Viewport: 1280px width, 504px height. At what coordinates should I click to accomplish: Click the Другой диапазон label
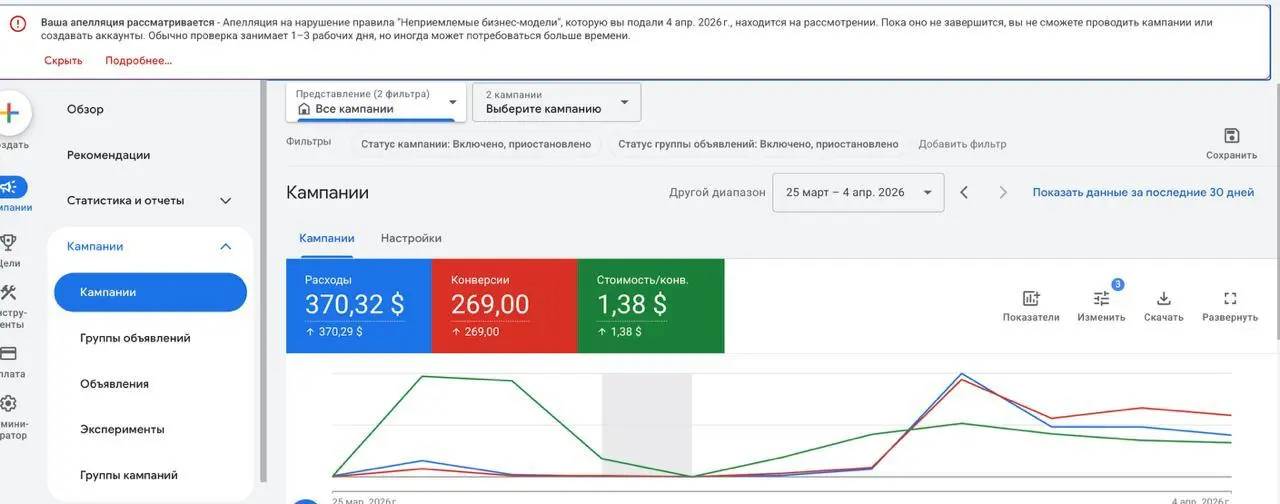(717, 192)
